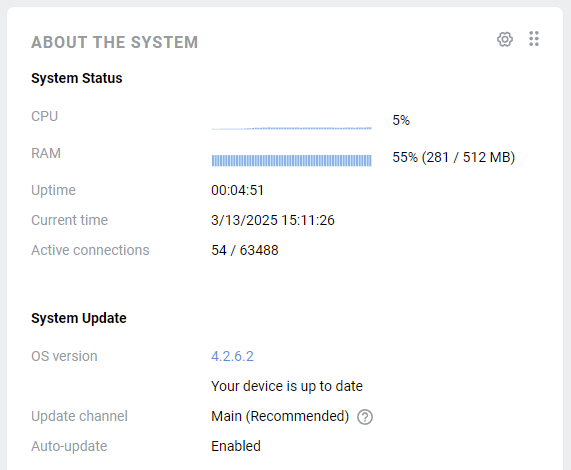The image size is (571, 470).
Task: Click the CPU usage graph
Action: (x=292, y=128)
